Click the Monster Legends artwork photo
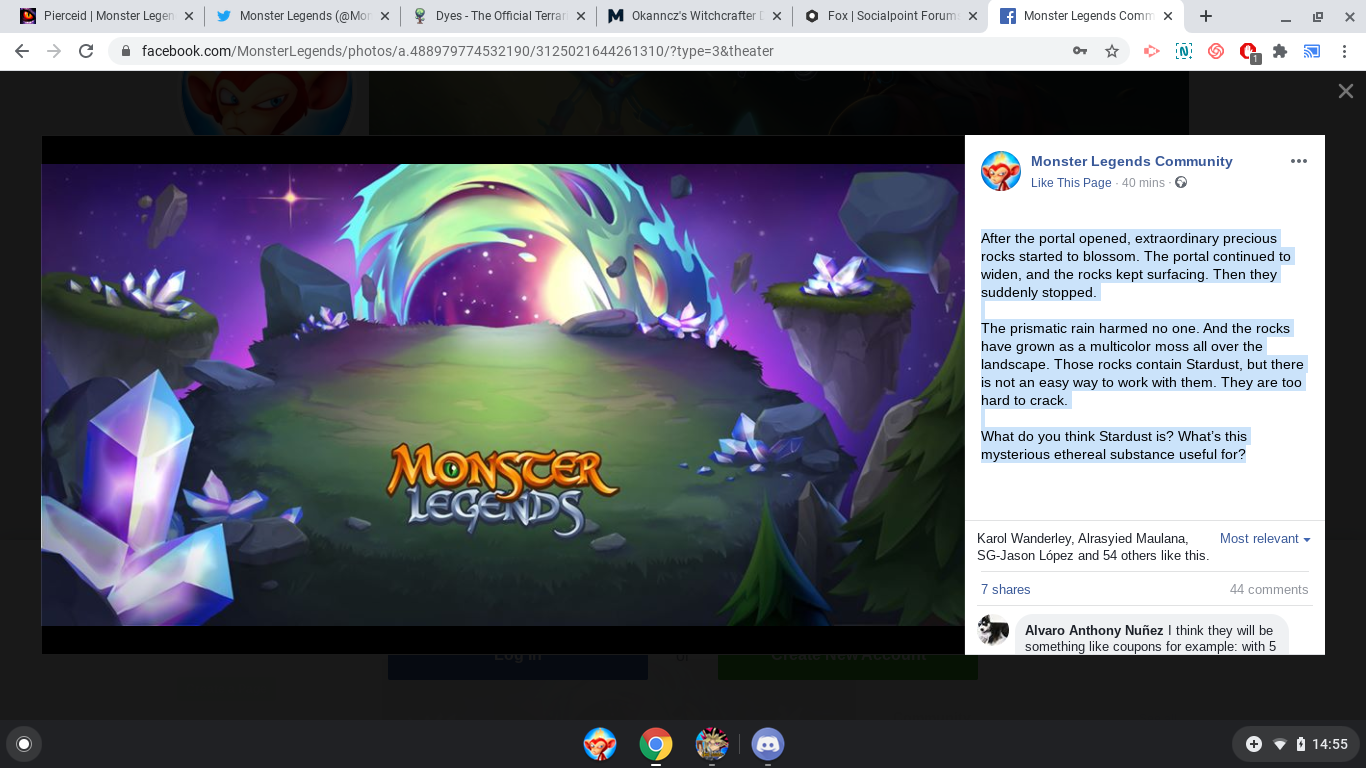1366x768 pixels. (x=503, y=395)
